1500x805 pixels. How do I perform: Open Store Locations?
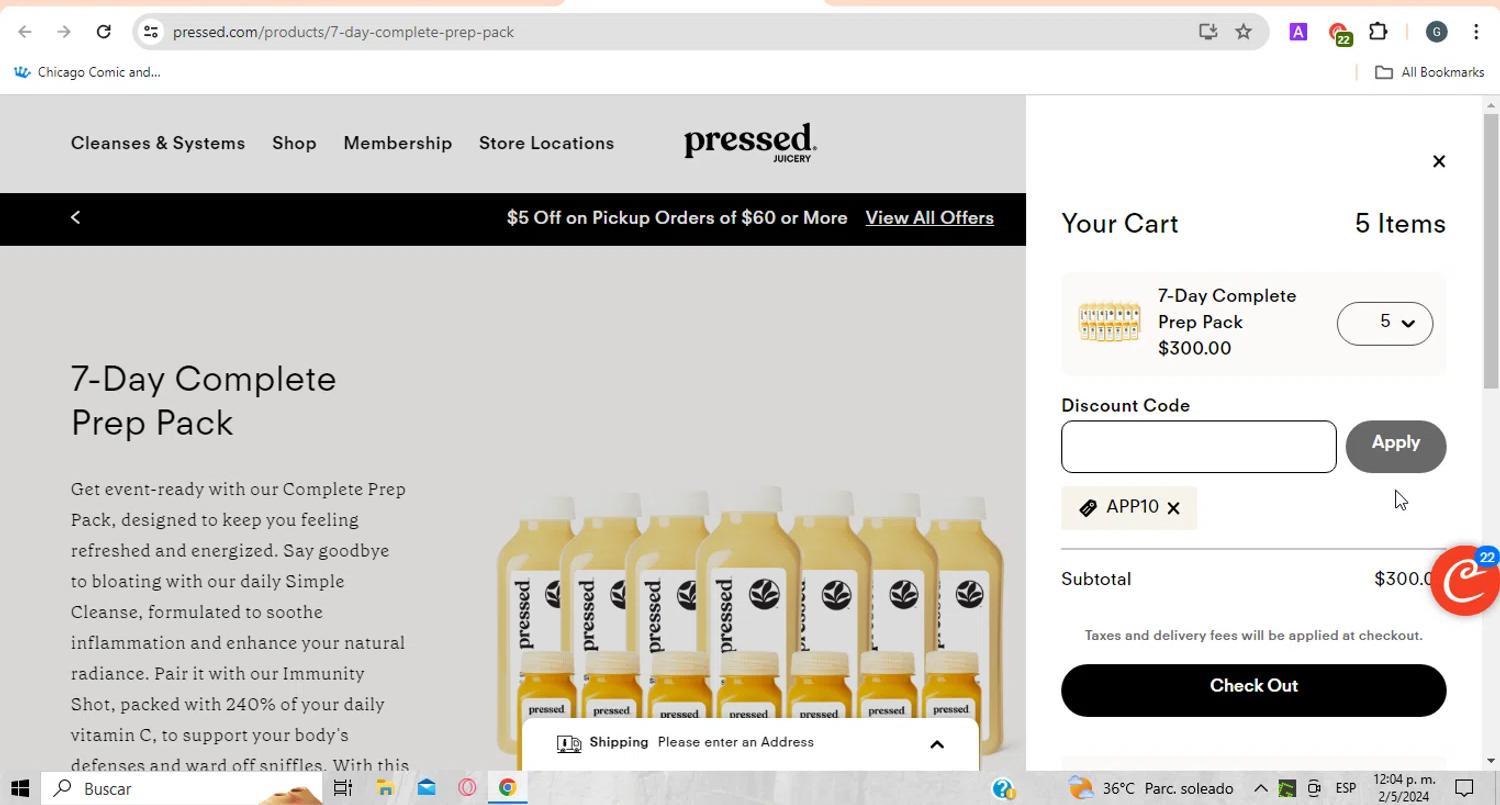546,143
